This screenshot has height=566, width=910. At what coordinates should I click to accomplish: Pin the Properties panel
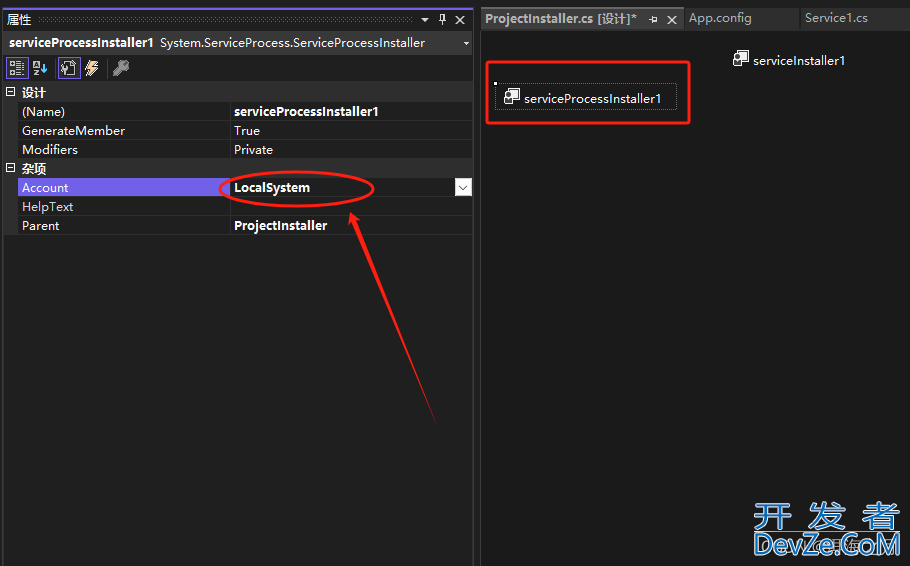tap(442, 20)
